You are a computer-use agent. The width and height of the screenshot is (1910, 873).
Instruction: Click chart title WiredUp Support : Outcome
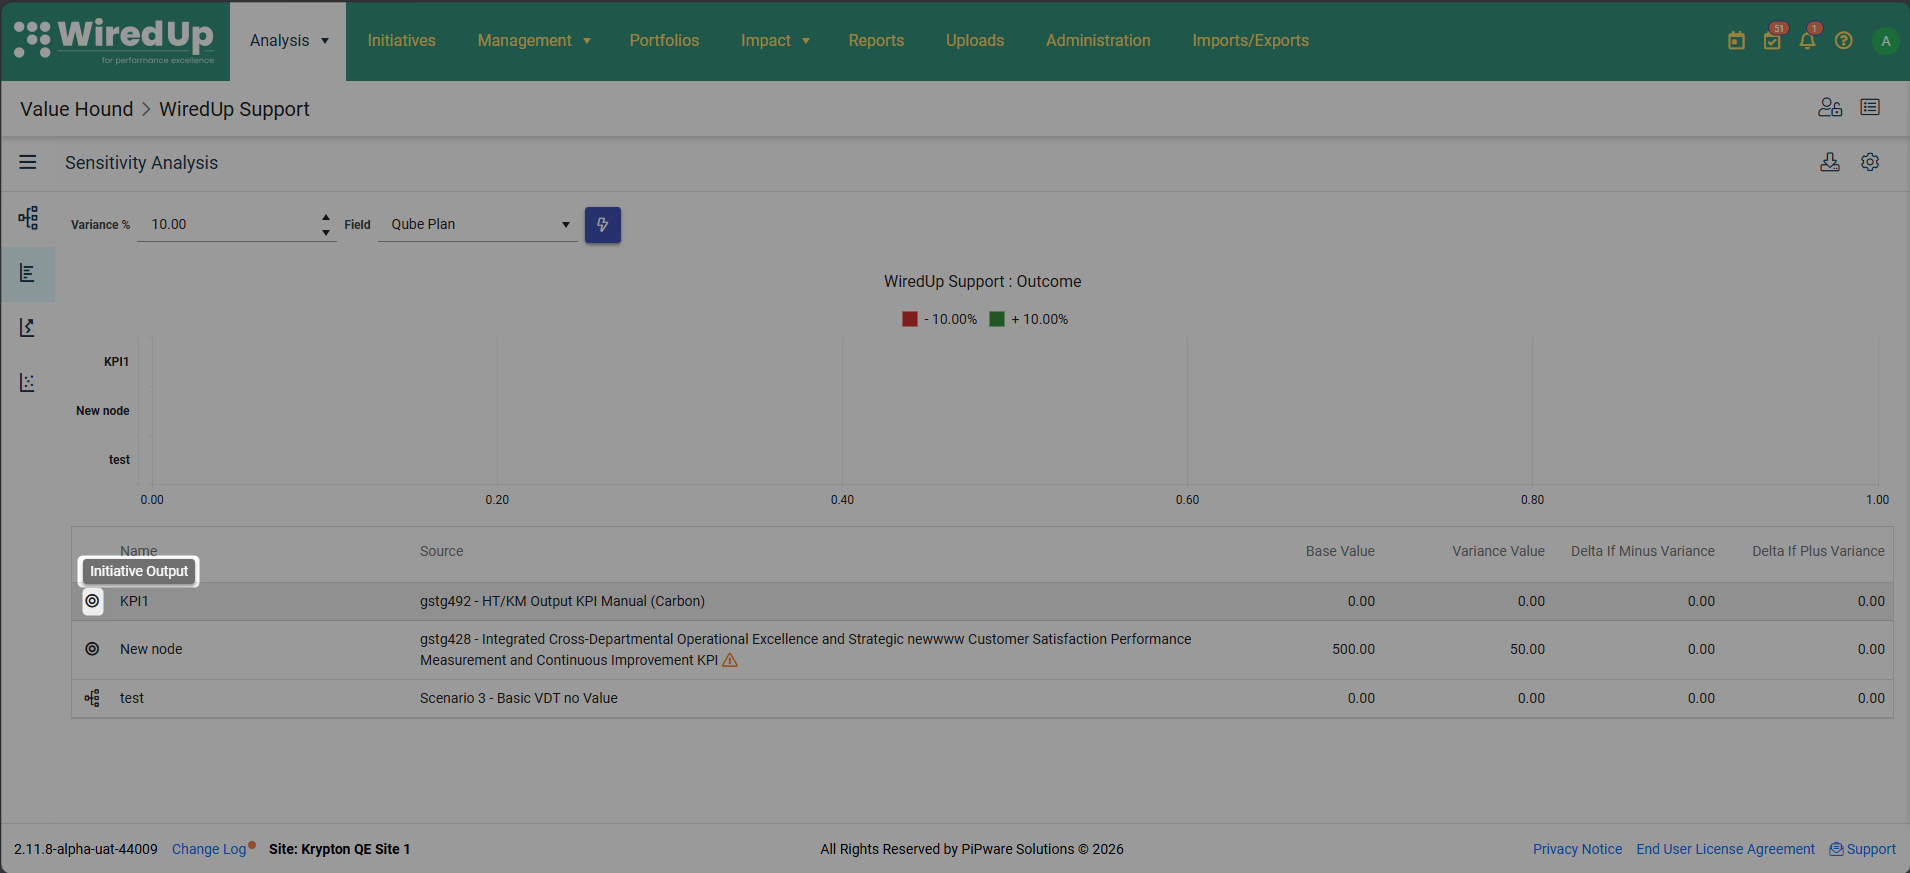[982, 282]
